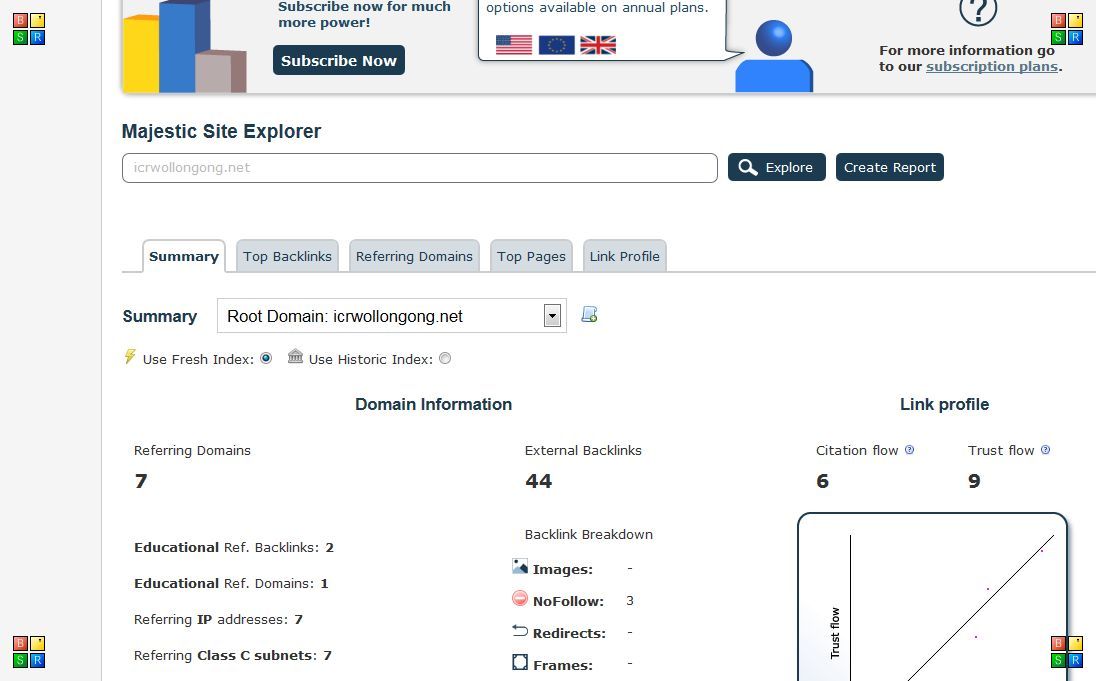Click the Explore search button
The width and height of the screenshot is (1096, 681).
(x=777, y=167)
